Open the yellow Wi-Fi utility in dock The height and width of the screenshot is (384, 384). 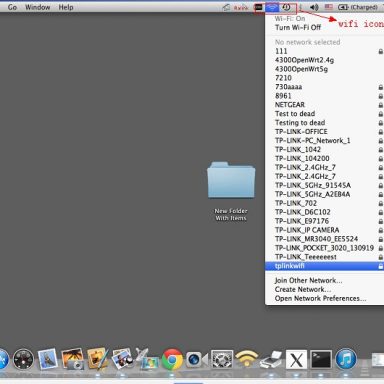(x=247, y=359)
